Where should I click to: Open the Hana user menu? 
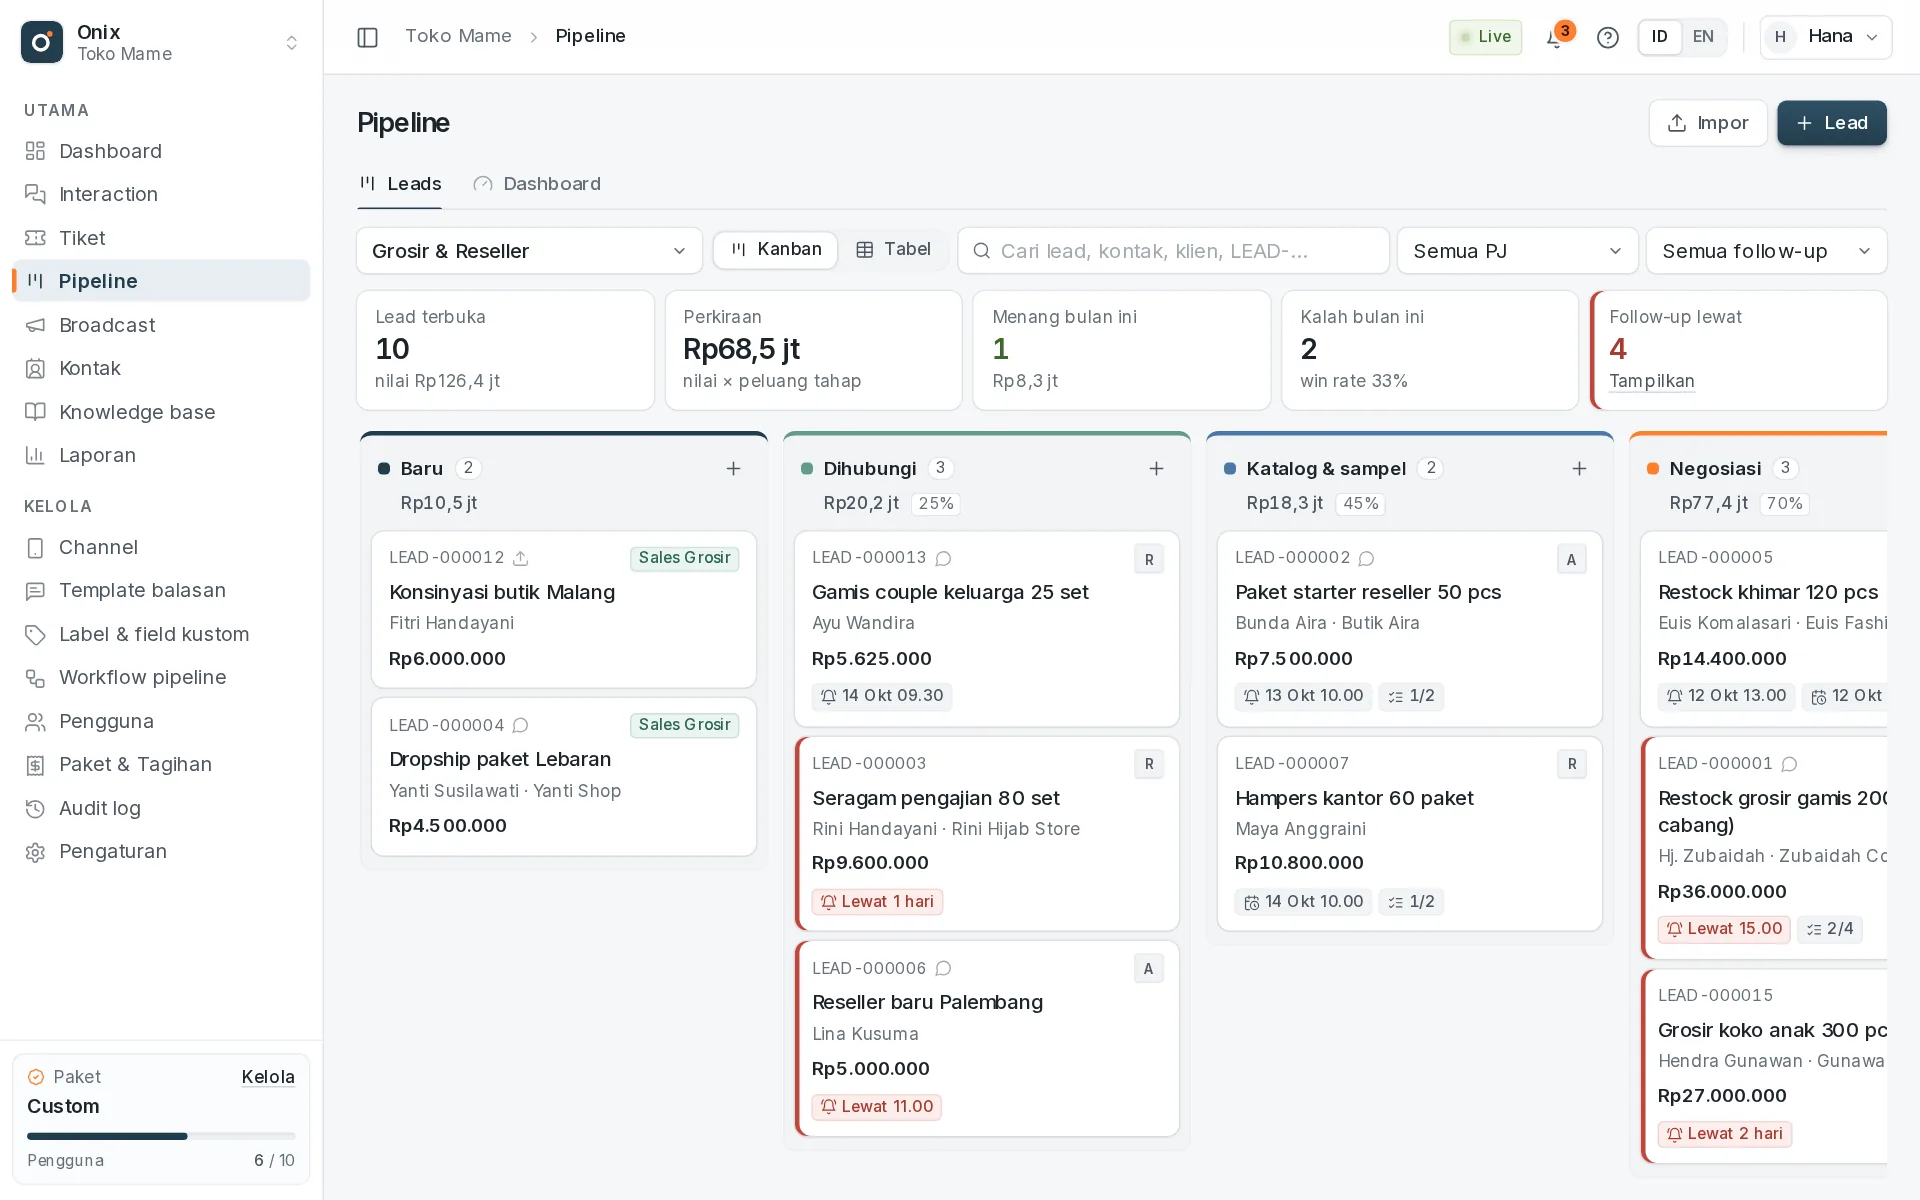coord(1826,37)
